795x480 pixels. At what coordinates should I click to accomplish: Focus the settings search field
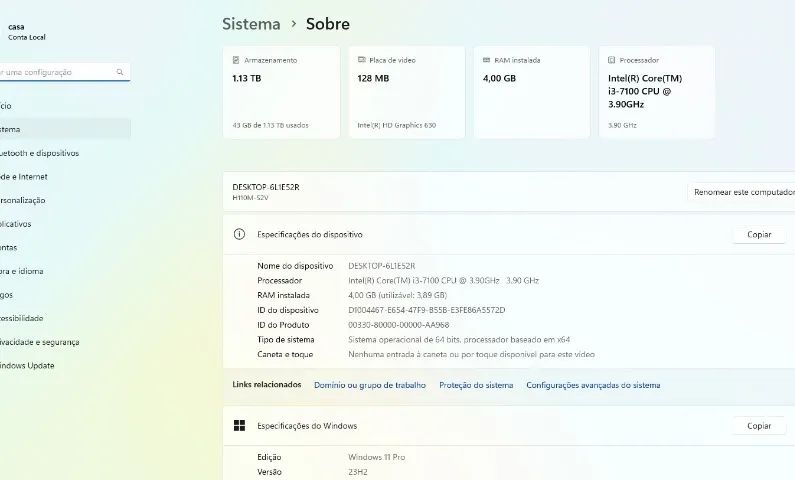(x=65, y=72)
